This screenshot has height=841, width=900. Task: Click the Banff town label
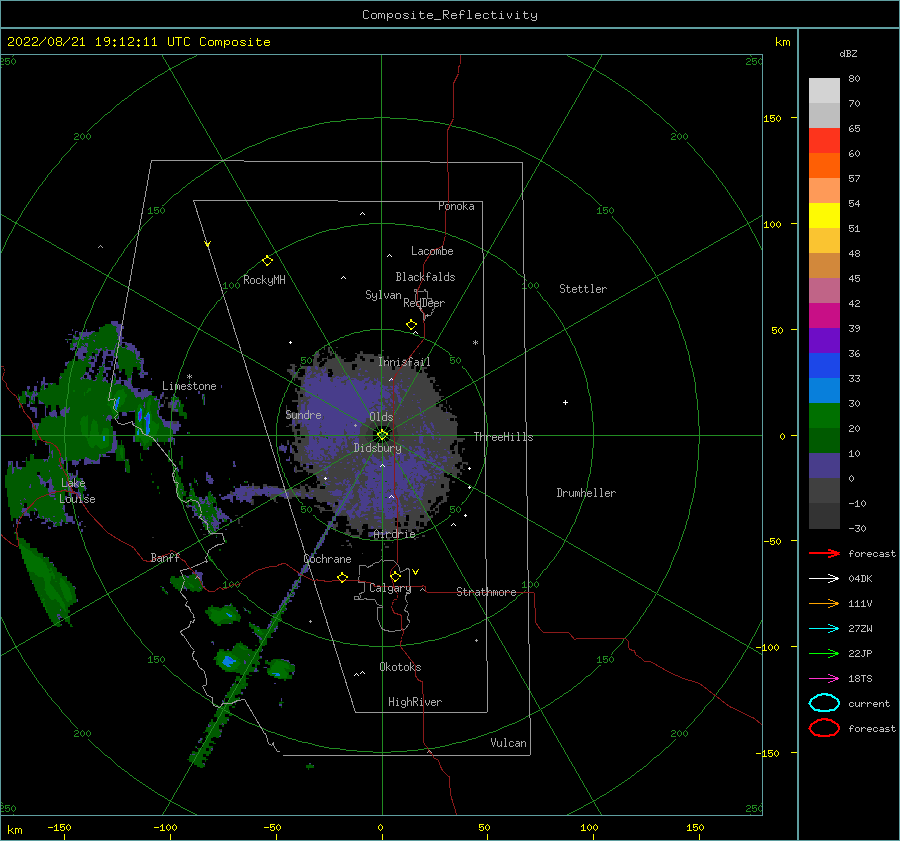[x=165, y=558]
